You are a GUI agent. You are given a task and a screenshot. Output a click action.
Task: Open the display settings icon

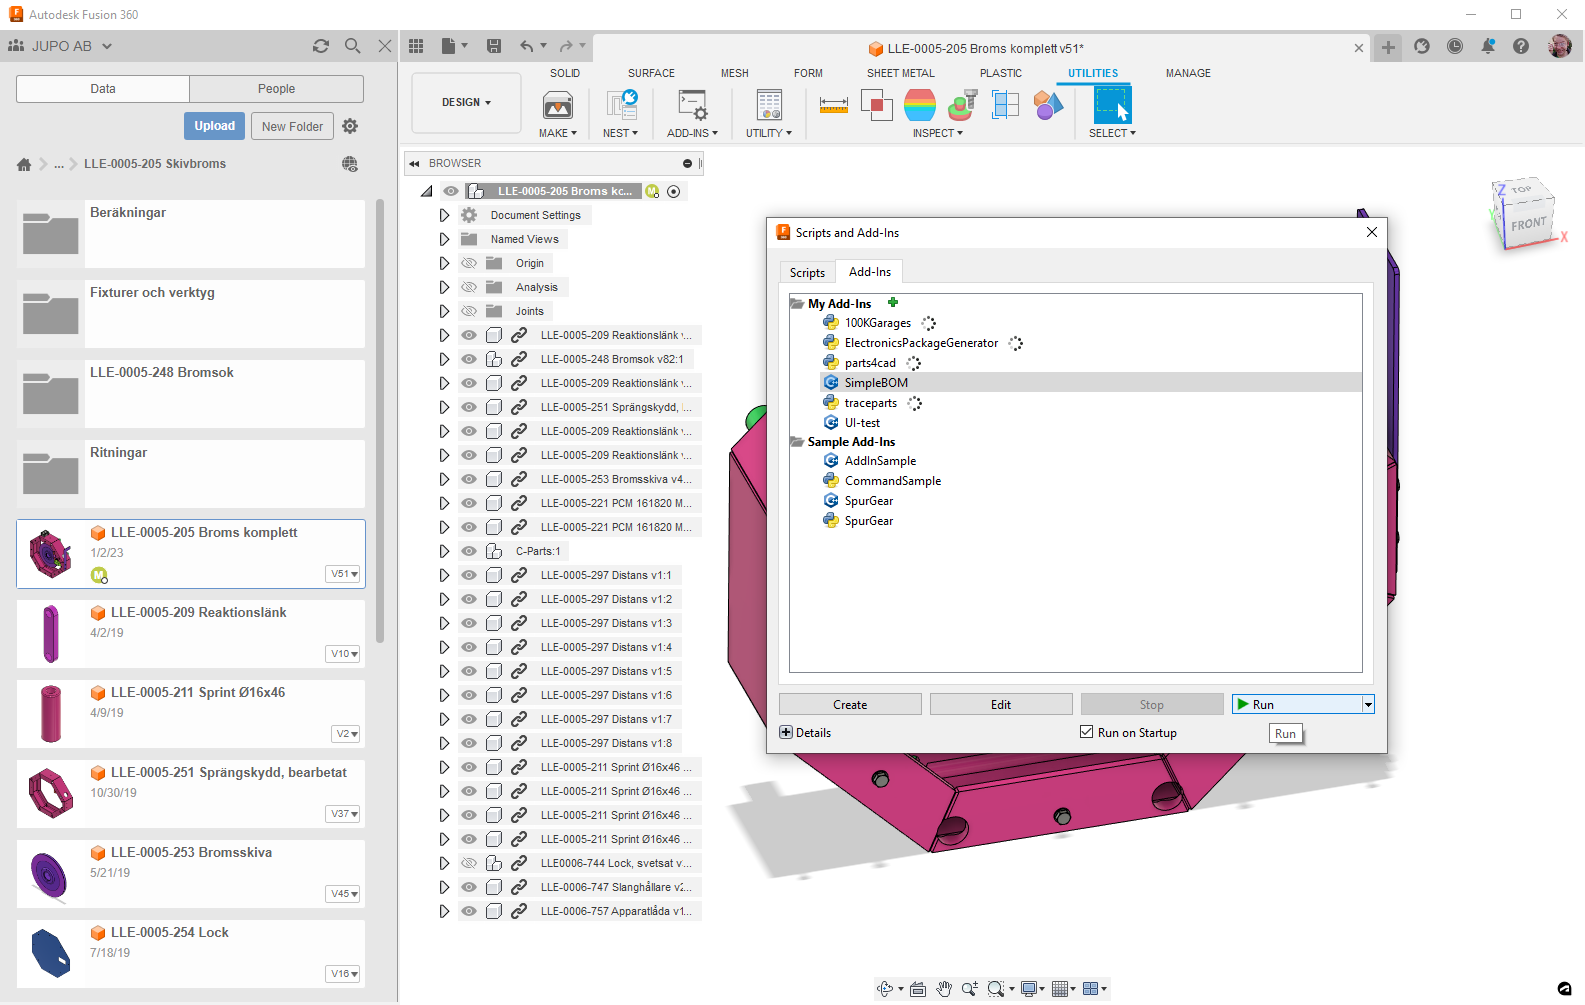(1028, 989)
